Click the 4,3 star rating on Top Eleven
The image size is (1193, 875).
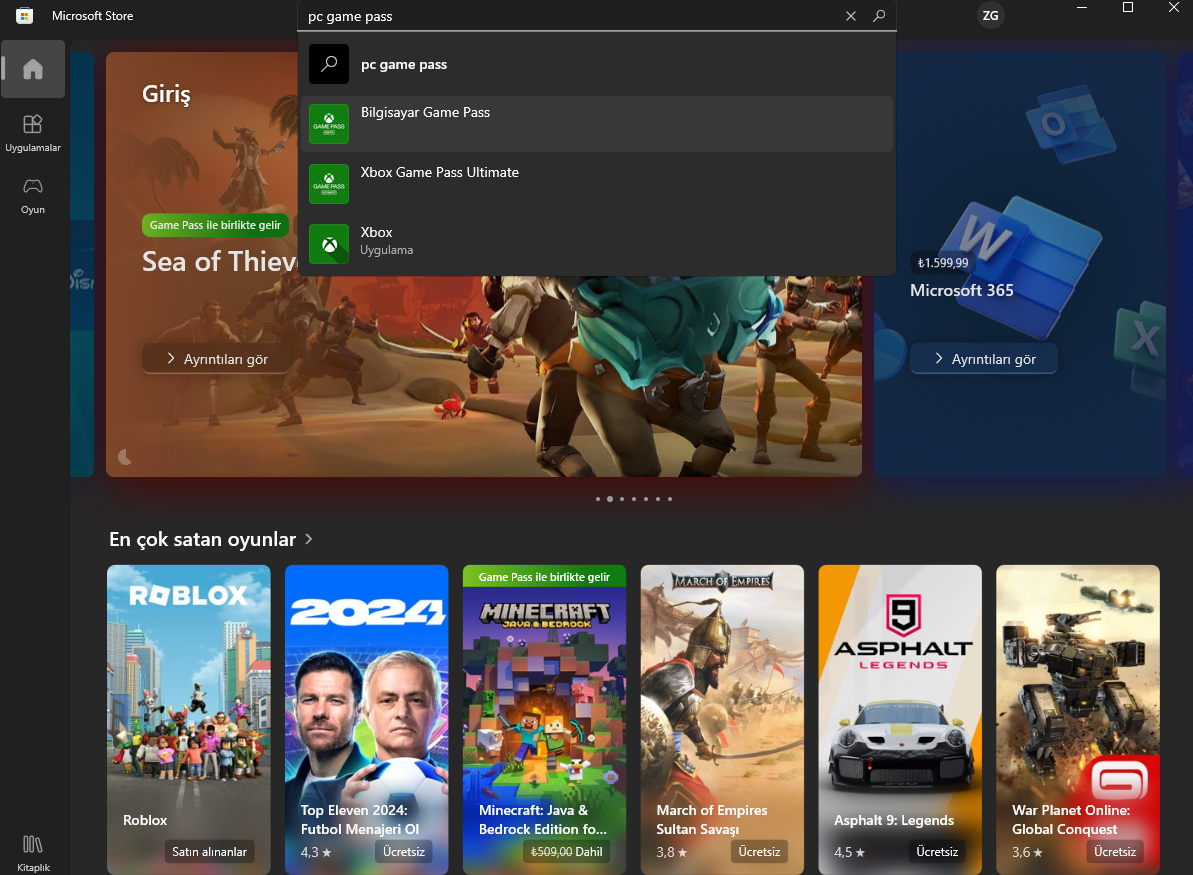point(316,852)
